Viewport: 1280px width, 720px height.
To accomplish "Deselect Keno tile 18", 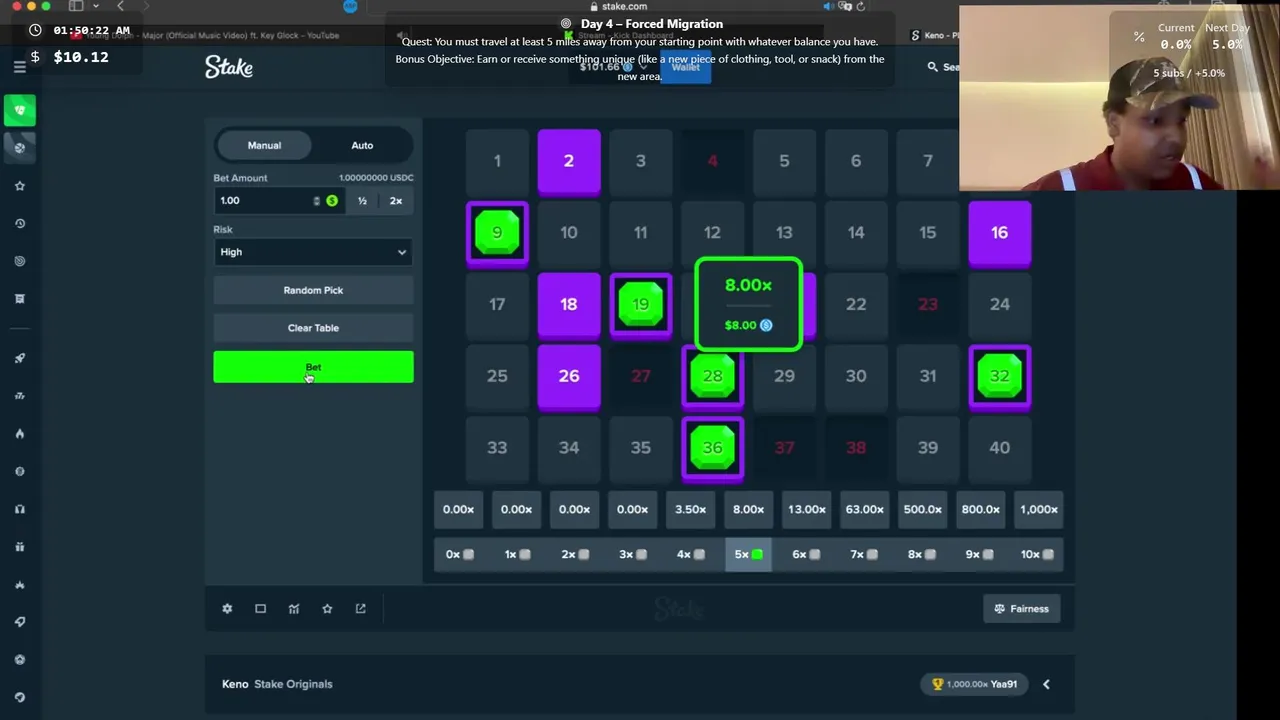I will click(569, 304).
